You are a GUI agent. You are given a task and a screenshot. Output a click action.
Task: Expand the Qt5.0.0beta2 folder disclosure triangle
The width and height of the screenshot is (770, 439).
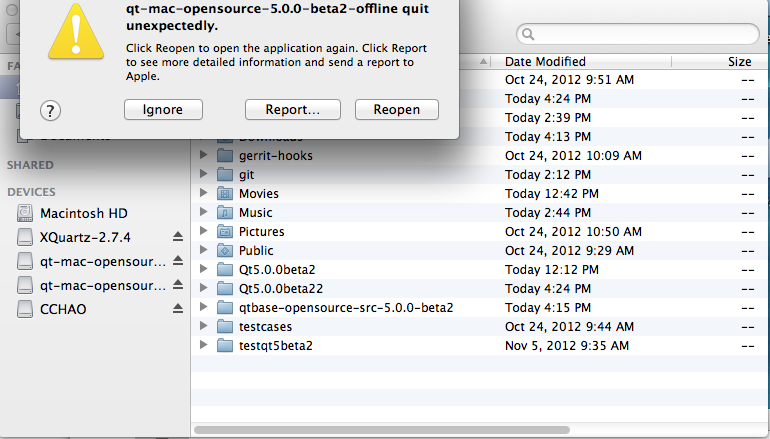click(204, 270)
